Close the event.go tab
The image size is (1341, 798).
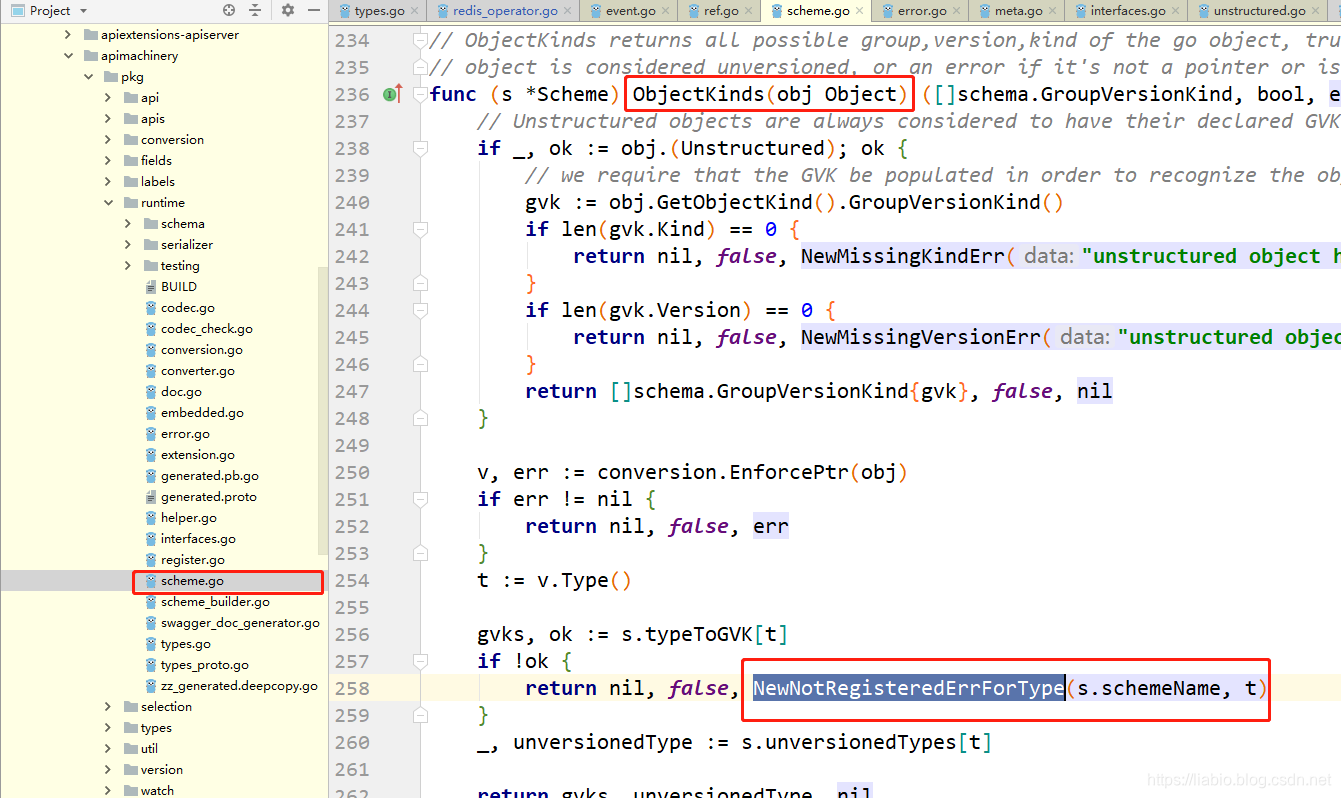[x=665, y=11]
